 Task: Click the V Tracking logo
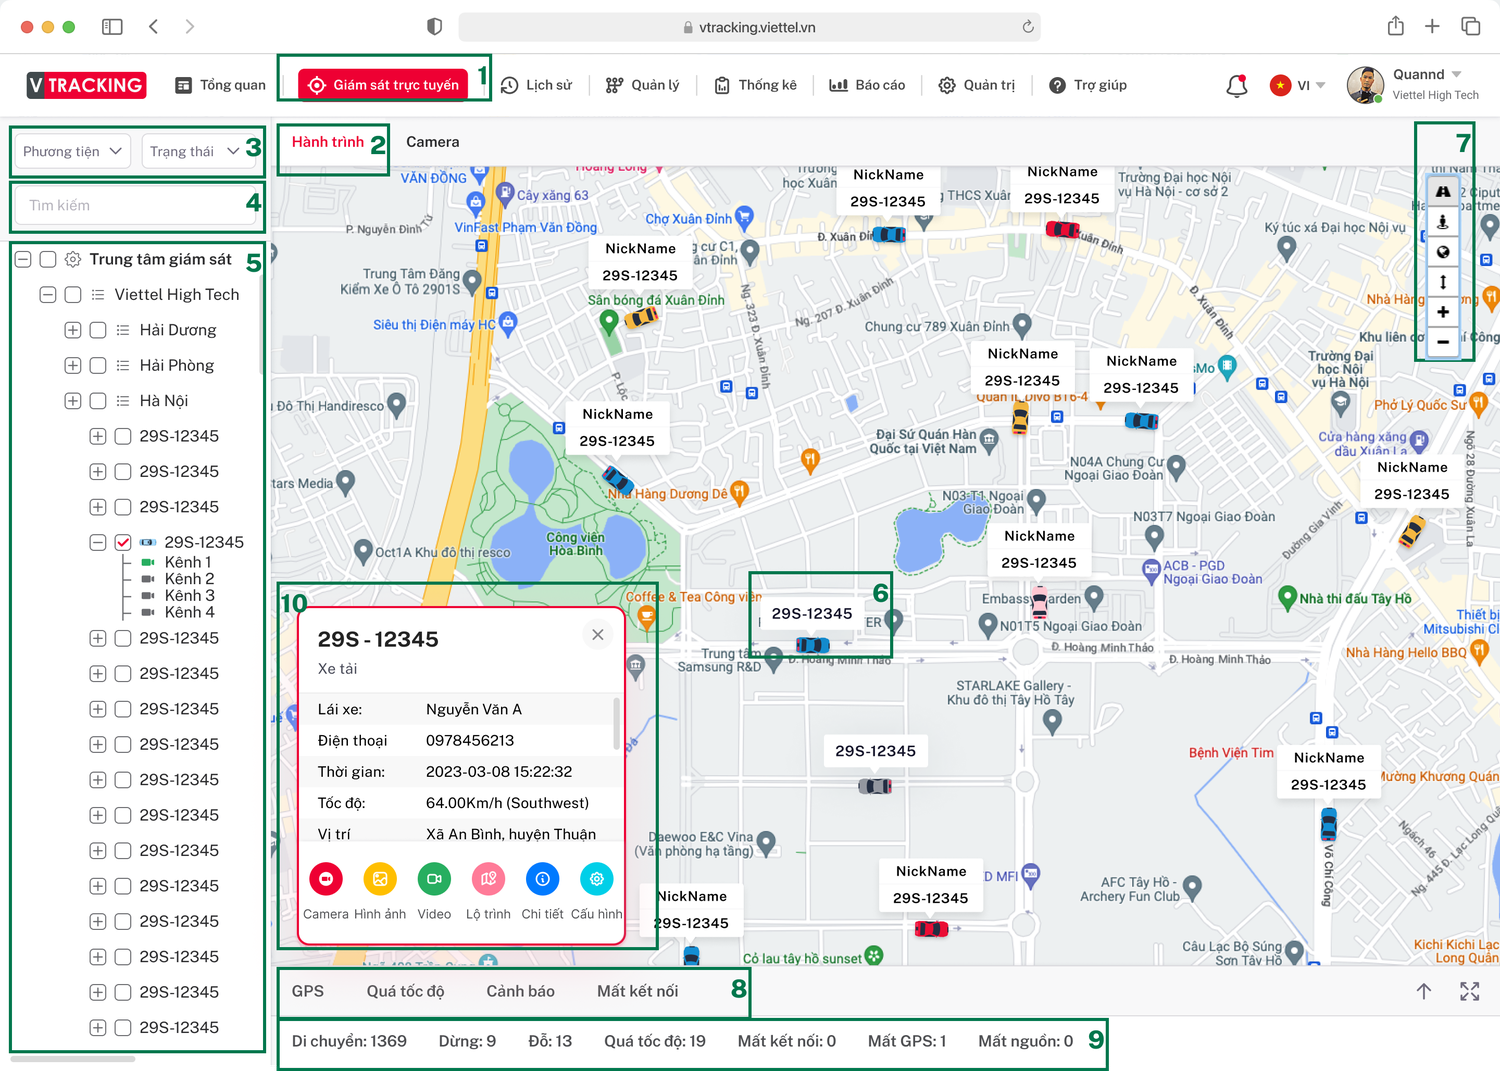pyautogui.click(x=87, y=85)
